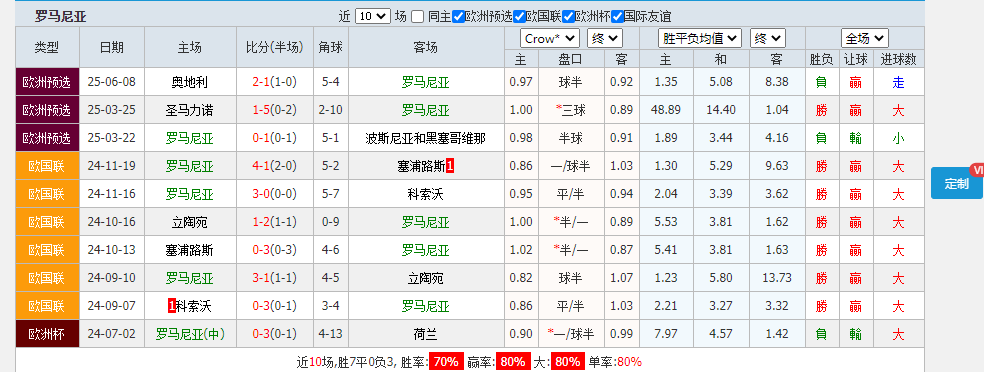Select handicap 一/球半 in 24-11-19 row

coord(570,166)
